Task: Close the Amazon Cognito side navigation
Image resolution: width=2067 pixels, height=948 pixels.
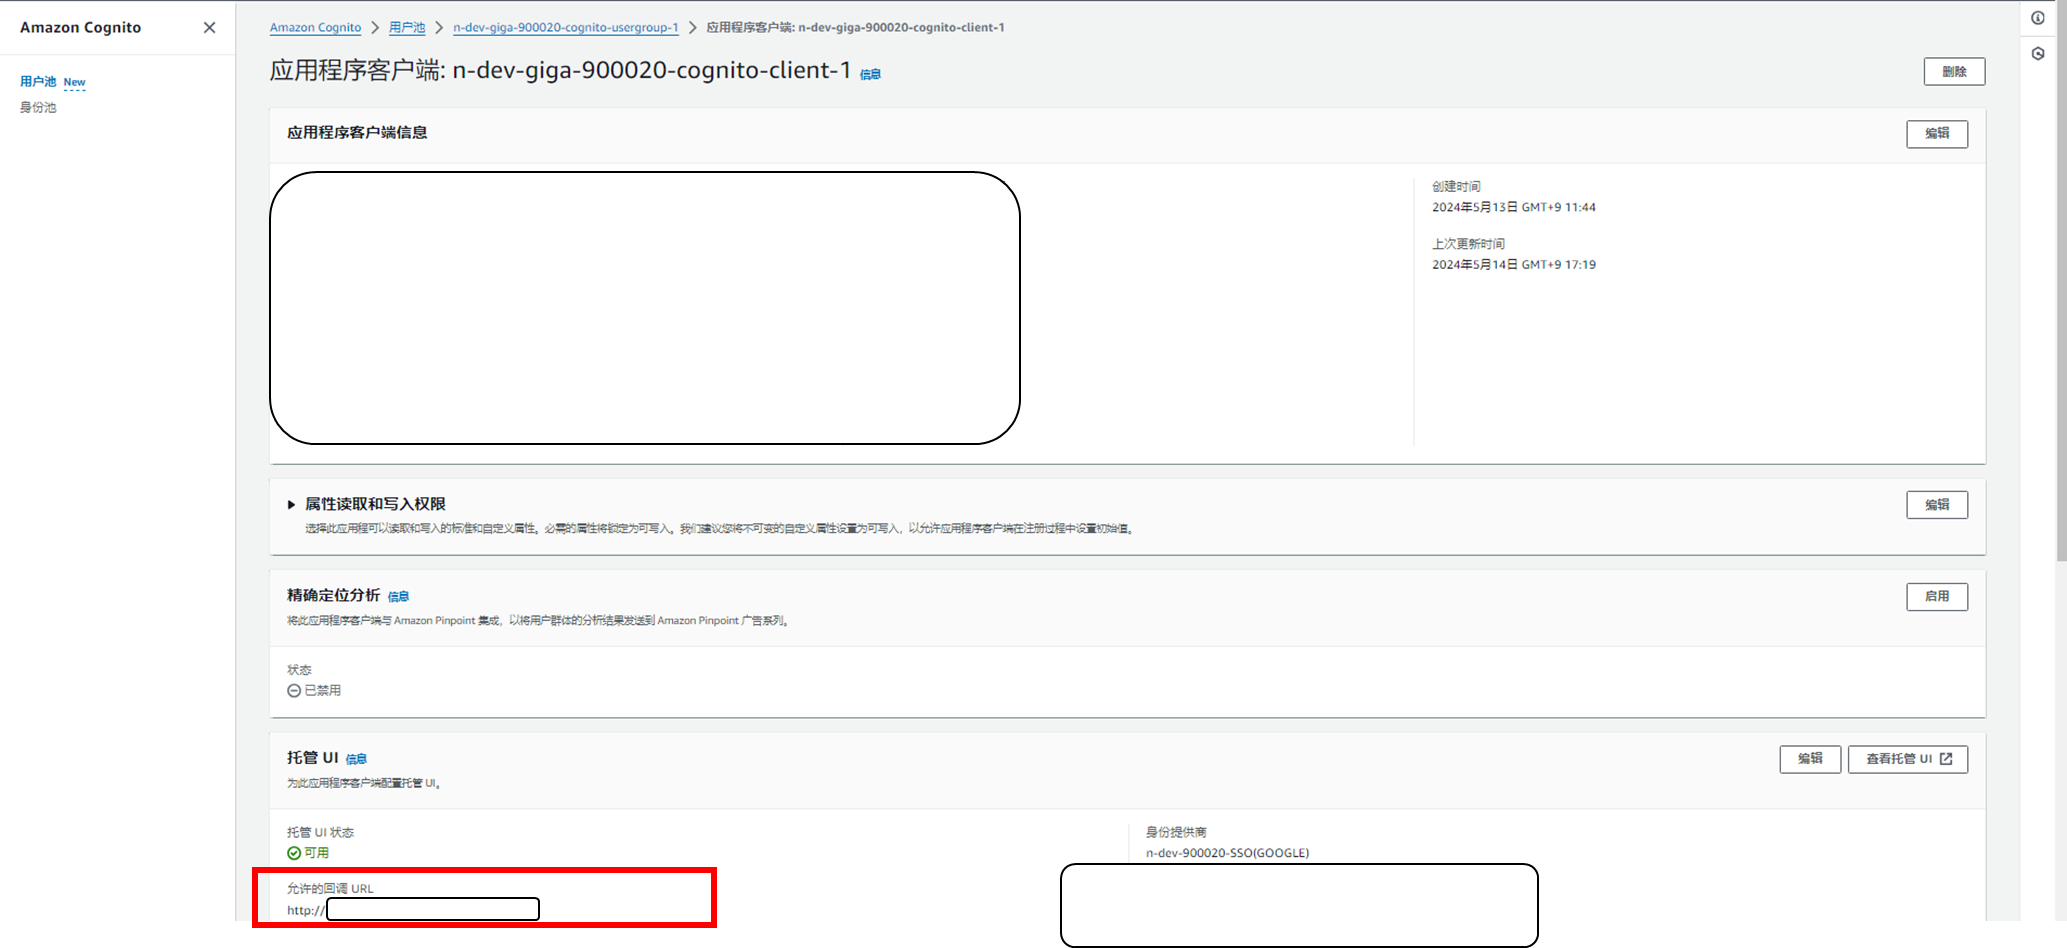Action: (209, 28)
